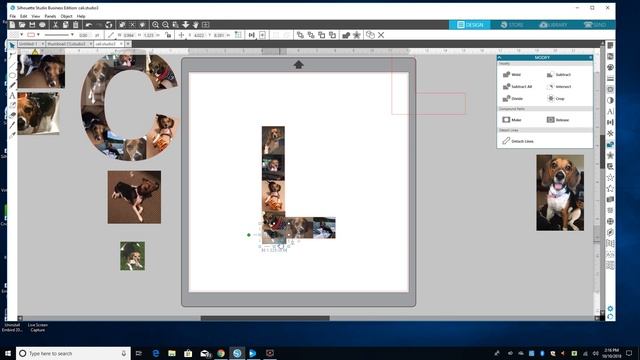Select the small green-background dog photo

pos(132,256)
